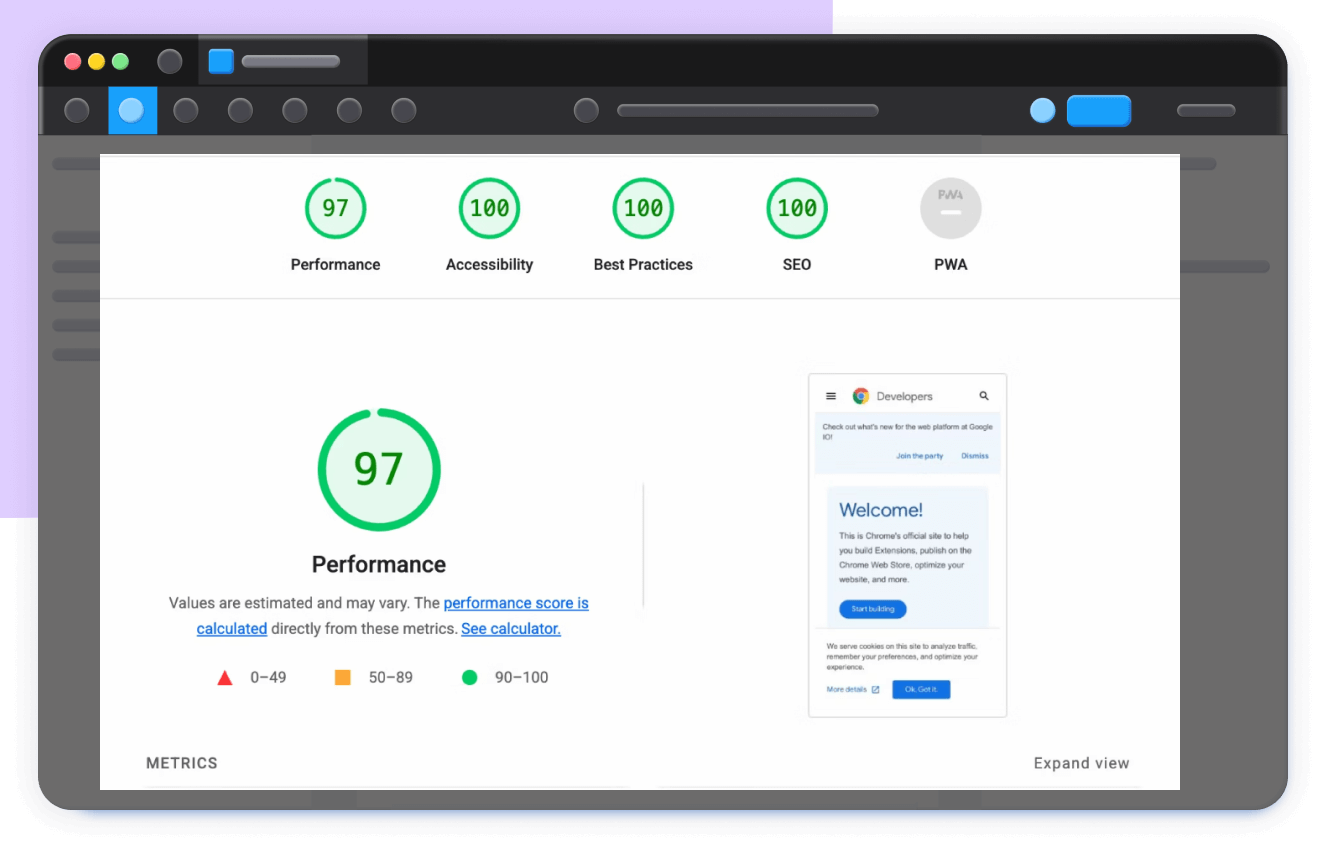Click the grey PWA badge icon

pyautogui.click(x=950, y=209)
